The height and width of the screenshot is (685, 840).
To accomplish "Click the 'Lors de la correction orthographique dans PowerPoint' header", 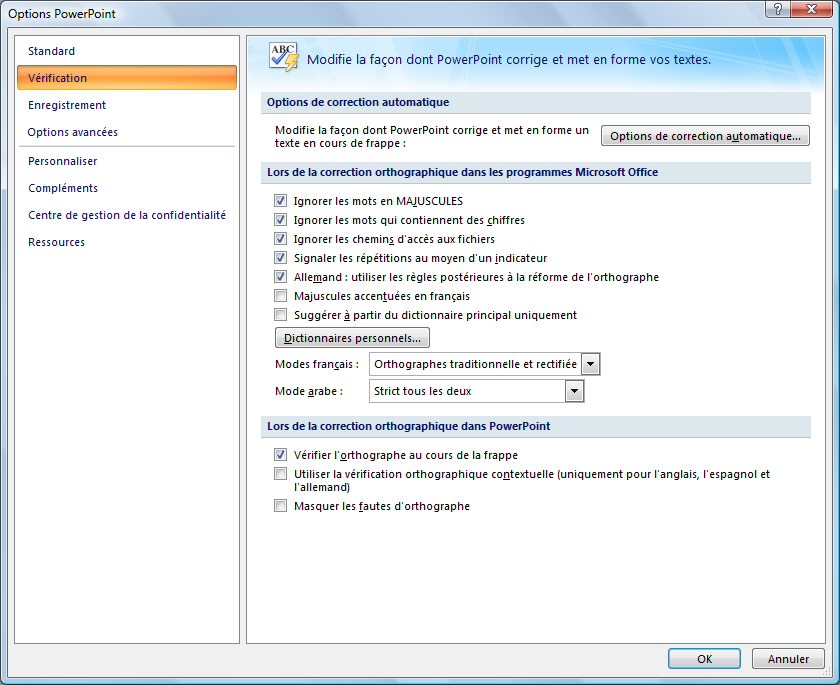I will tap(536, 426).
